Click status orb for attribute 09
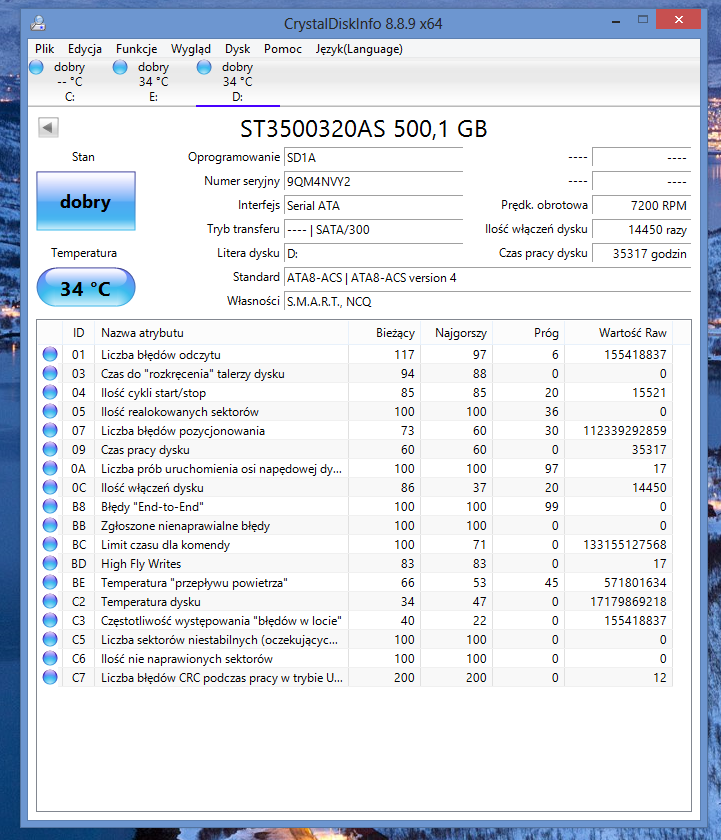This screenshot has width=721, height=840. pos(50,449)
